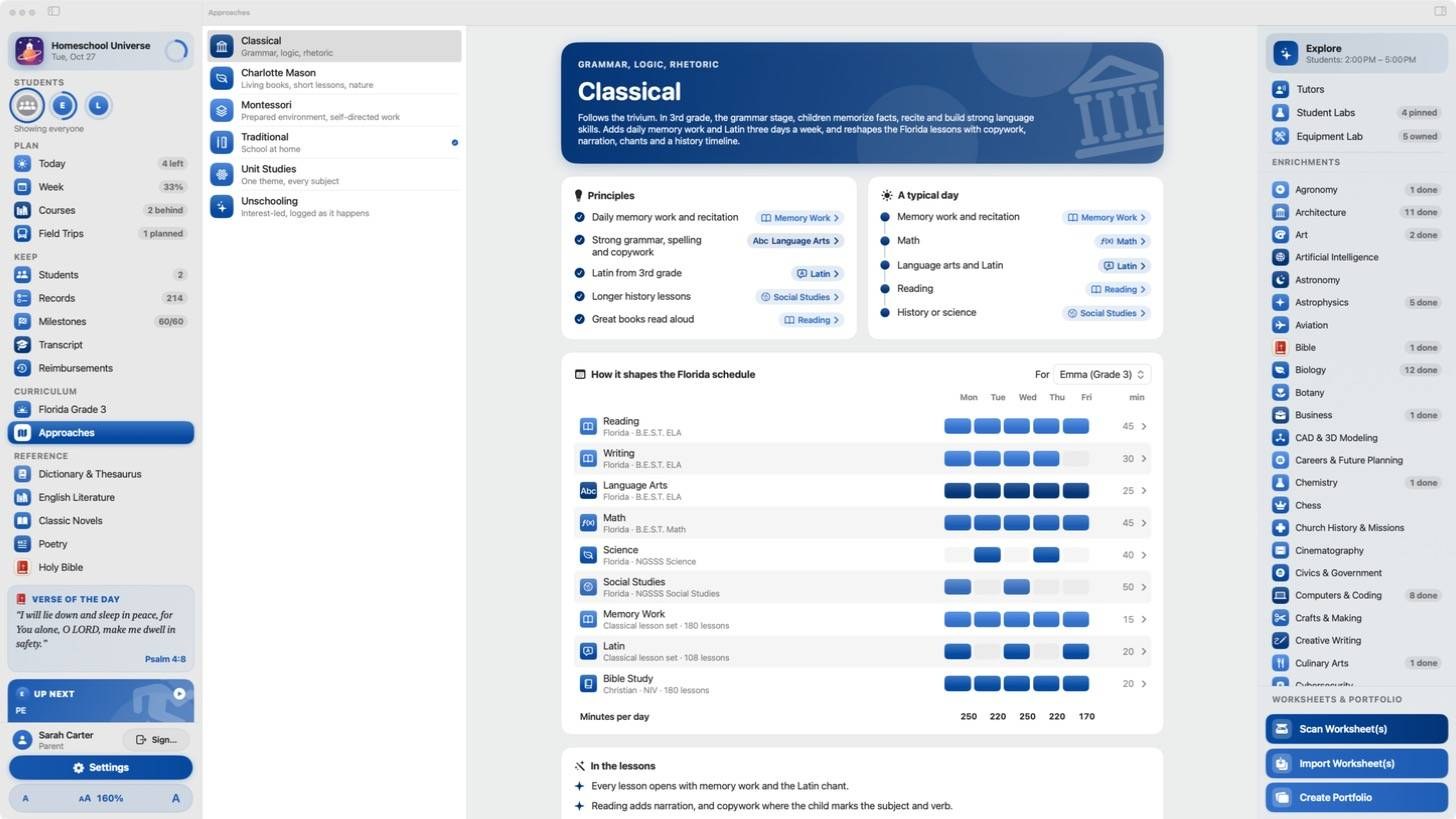Click the Tutors person icon
The height and width of the screenshot is (819, 1456).
1280,89
